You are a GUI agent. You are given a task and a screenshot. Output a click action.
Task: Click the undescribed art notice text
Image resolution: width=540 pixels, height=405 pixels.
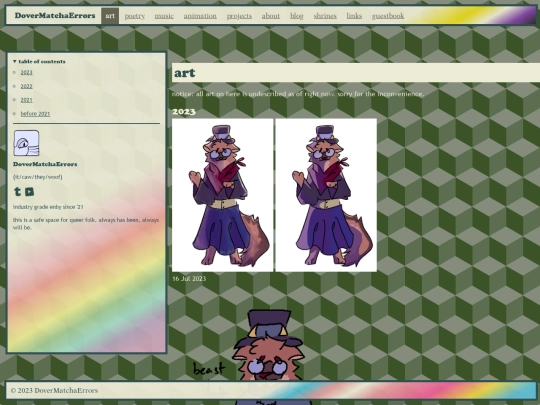click(298, 94)
